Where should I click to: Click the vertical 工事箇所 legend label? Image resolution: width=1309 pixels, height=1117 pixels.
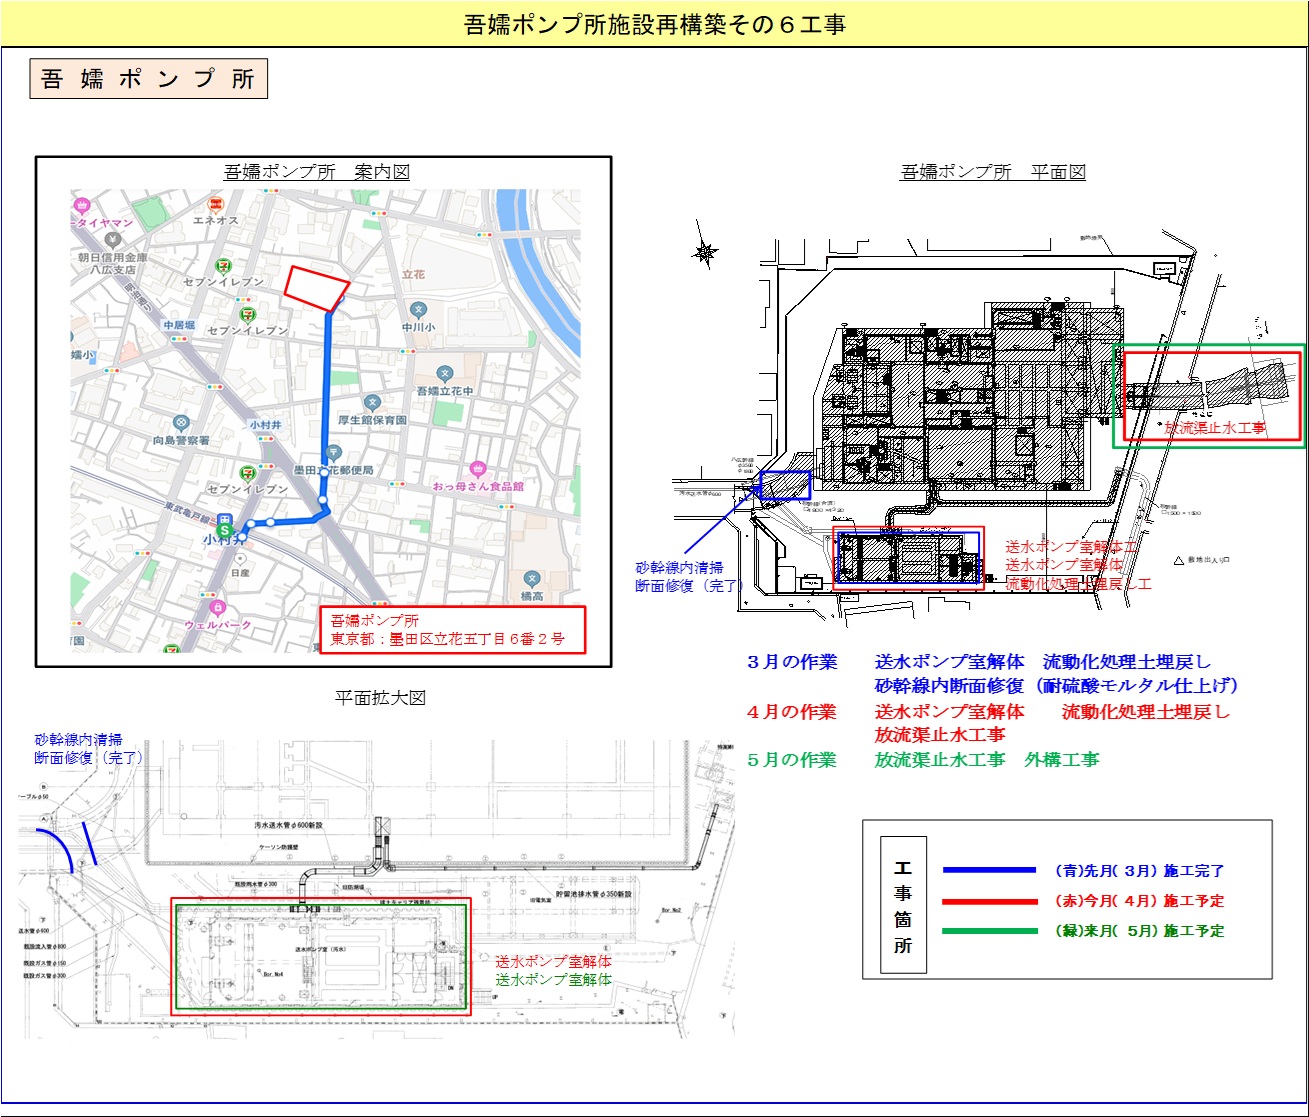903,906
